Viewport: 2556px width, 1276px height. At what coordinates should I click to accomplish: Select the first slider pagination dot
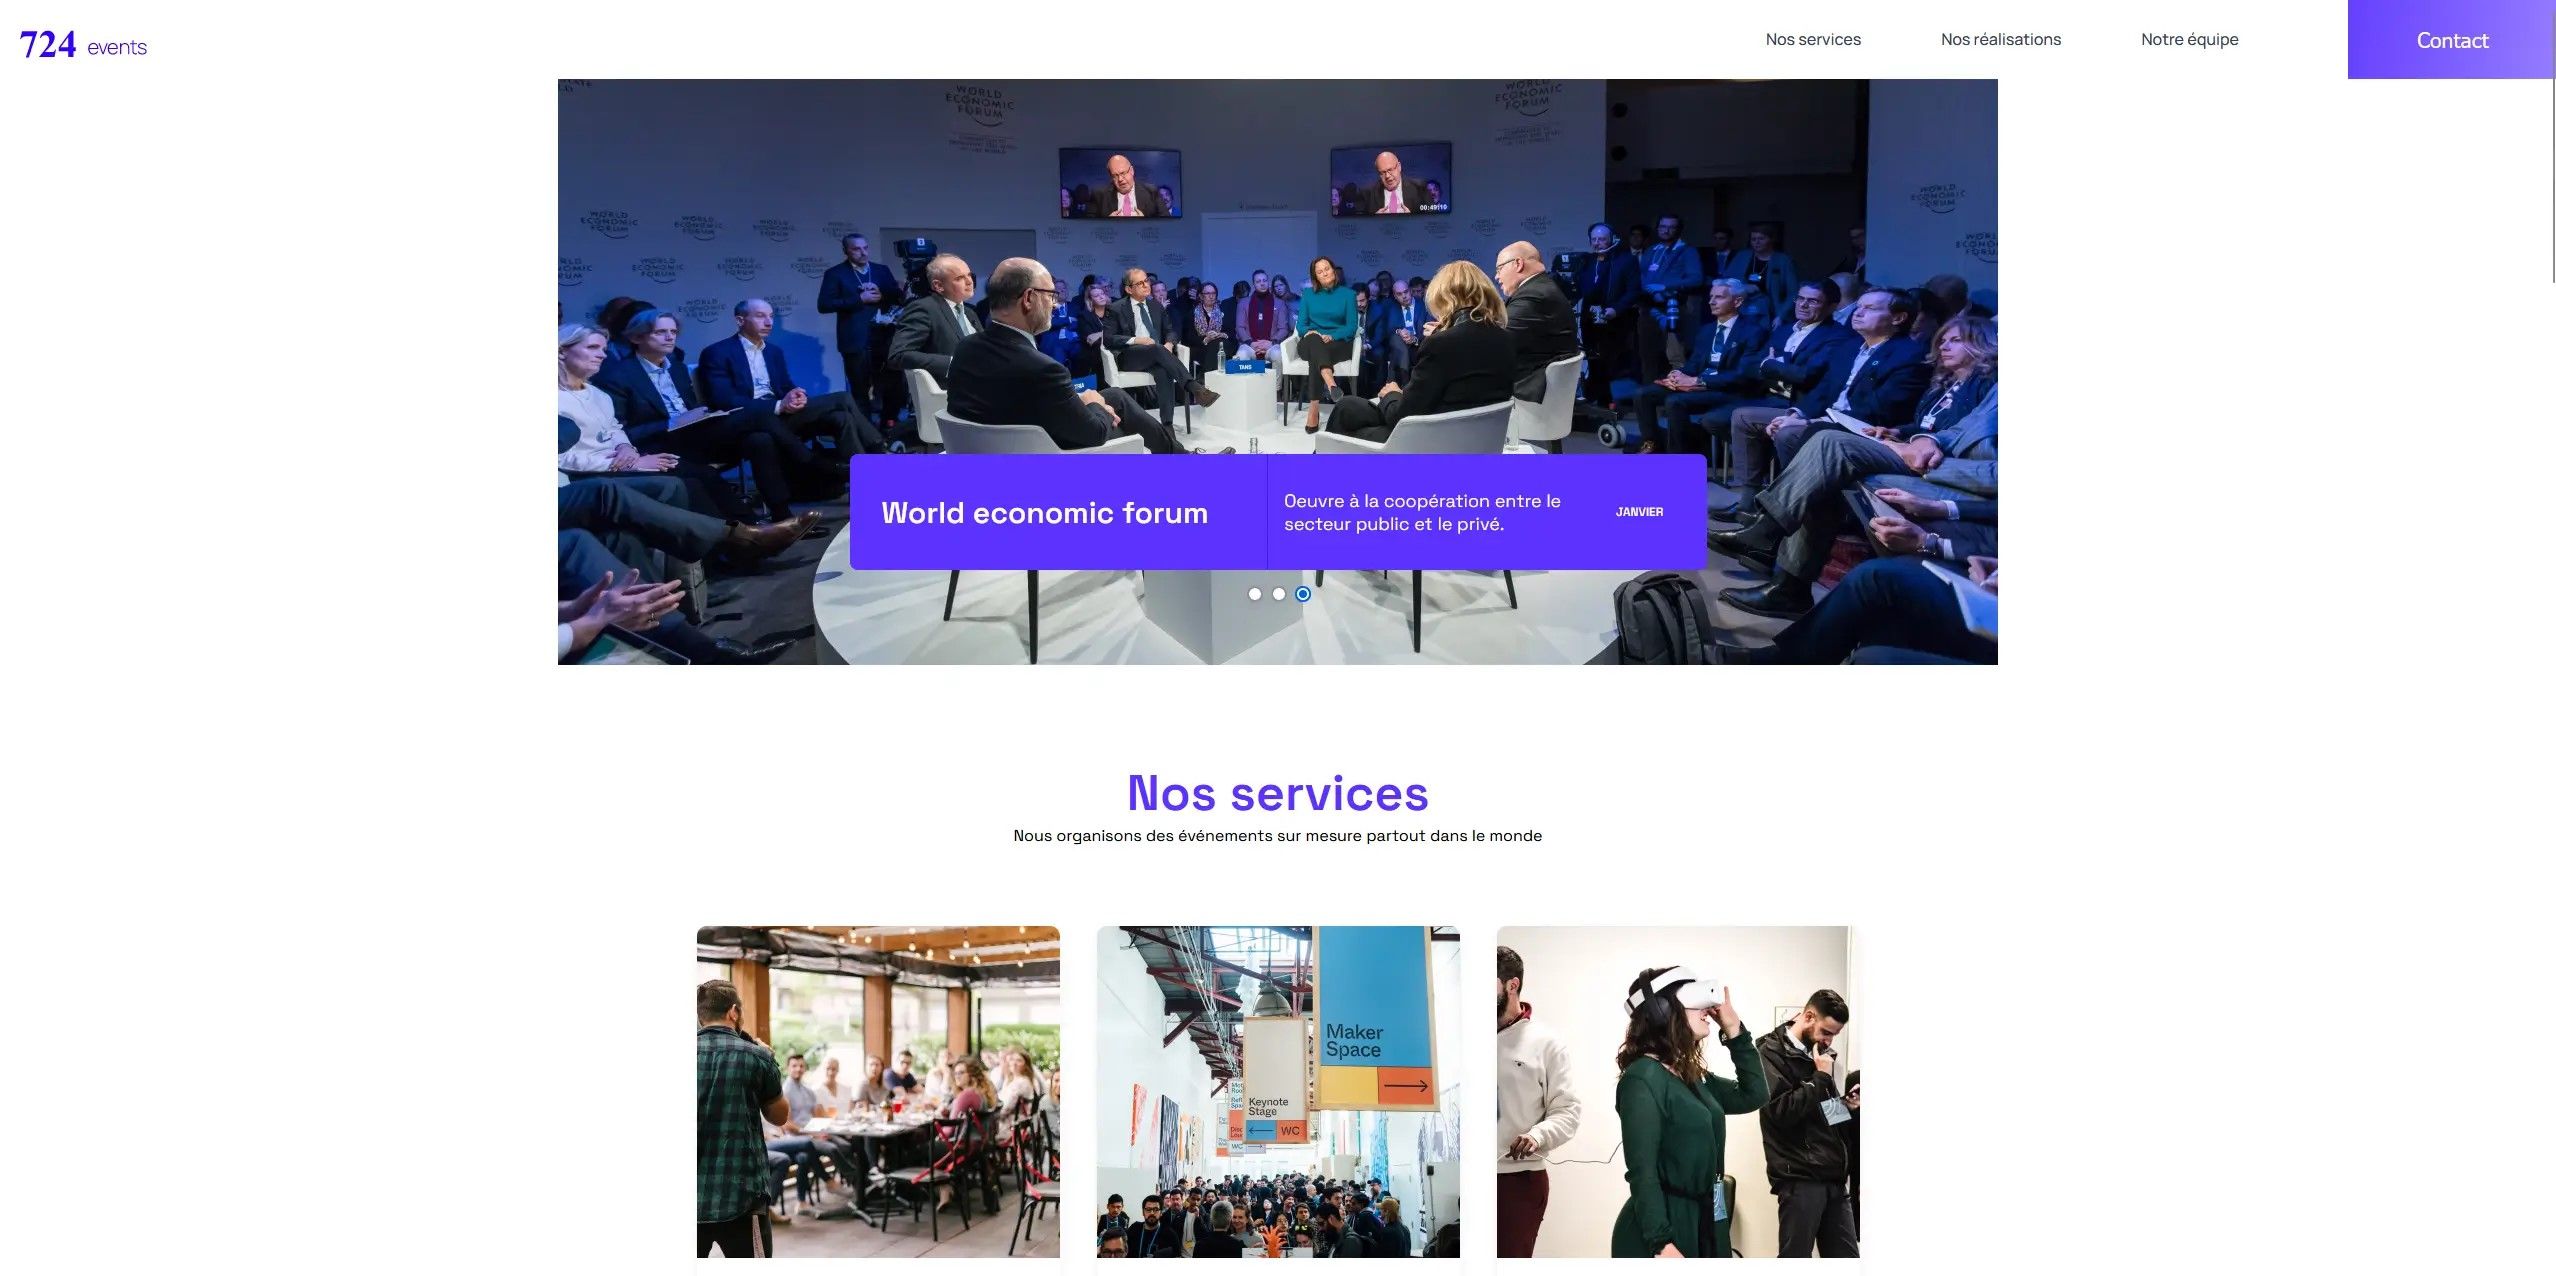click(x=1255, y=594)
